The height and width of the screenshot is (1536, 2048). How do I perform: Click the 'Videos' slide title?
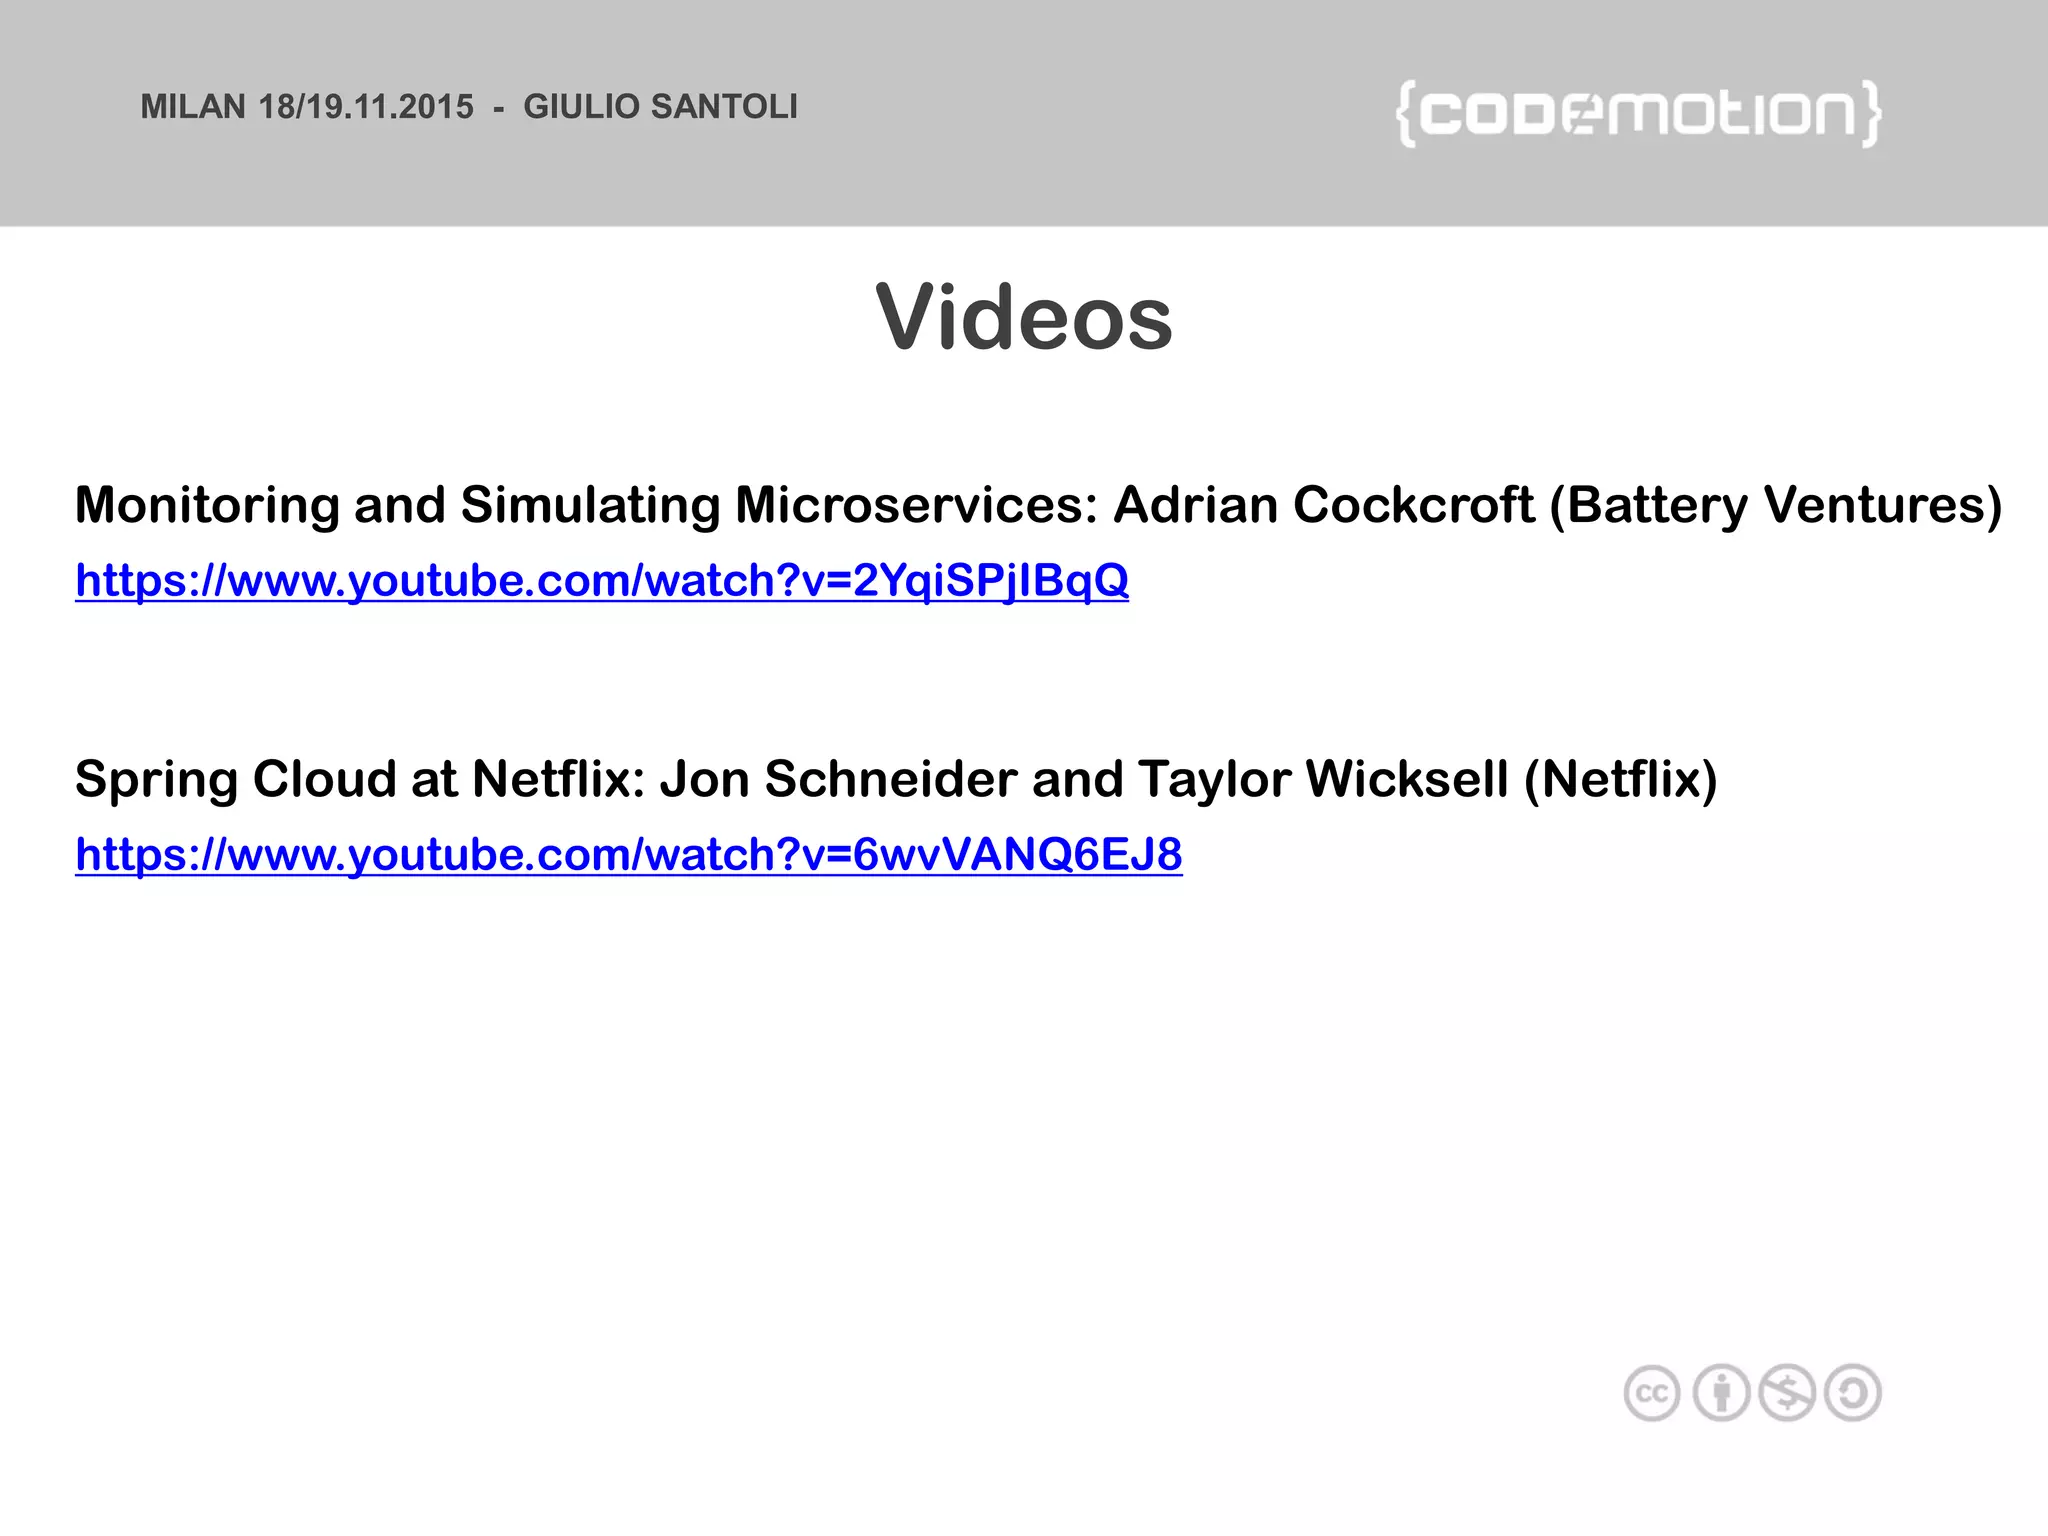coord(1024,317)
